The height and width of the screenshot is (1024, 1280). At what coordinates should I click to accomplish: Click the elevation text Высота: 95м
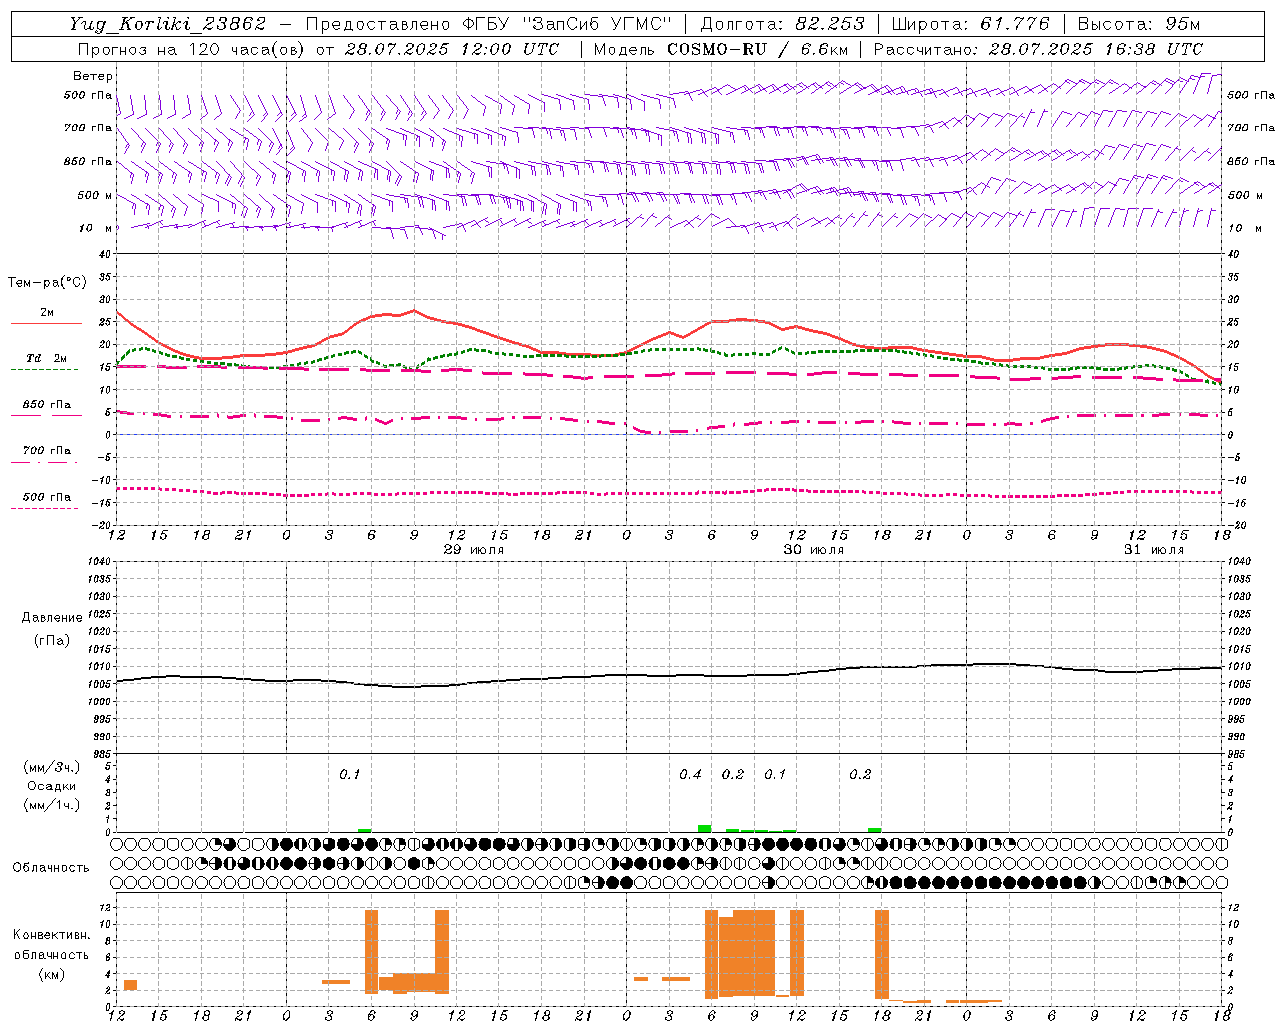tap(1138, 24)
